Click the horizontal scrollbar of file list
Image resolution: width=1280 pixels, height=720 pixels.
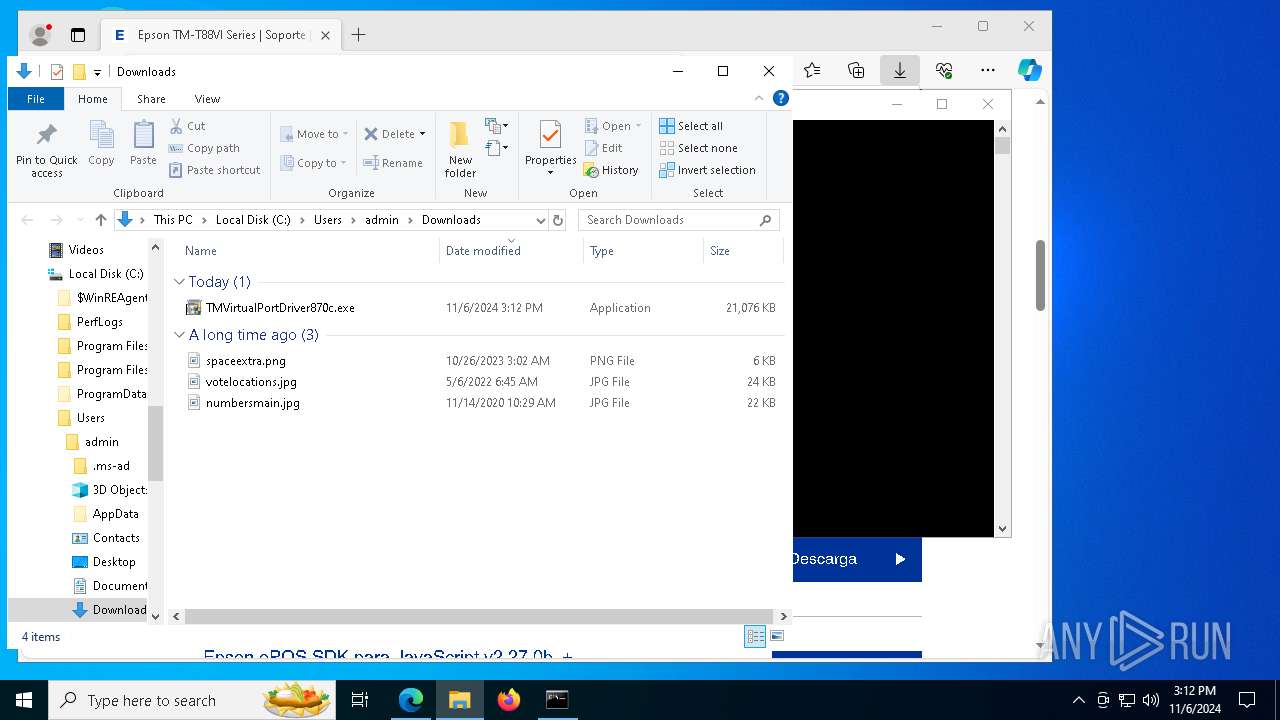pyautogui.click(x=478, y=617)
